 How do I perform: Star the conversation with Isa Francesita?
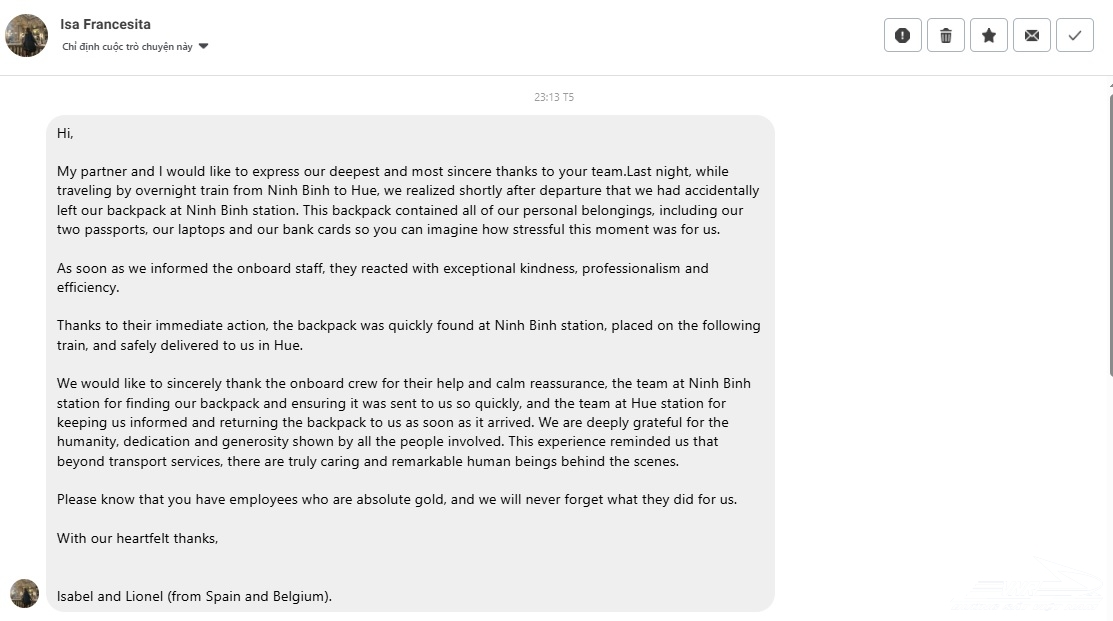pos(988,36)
